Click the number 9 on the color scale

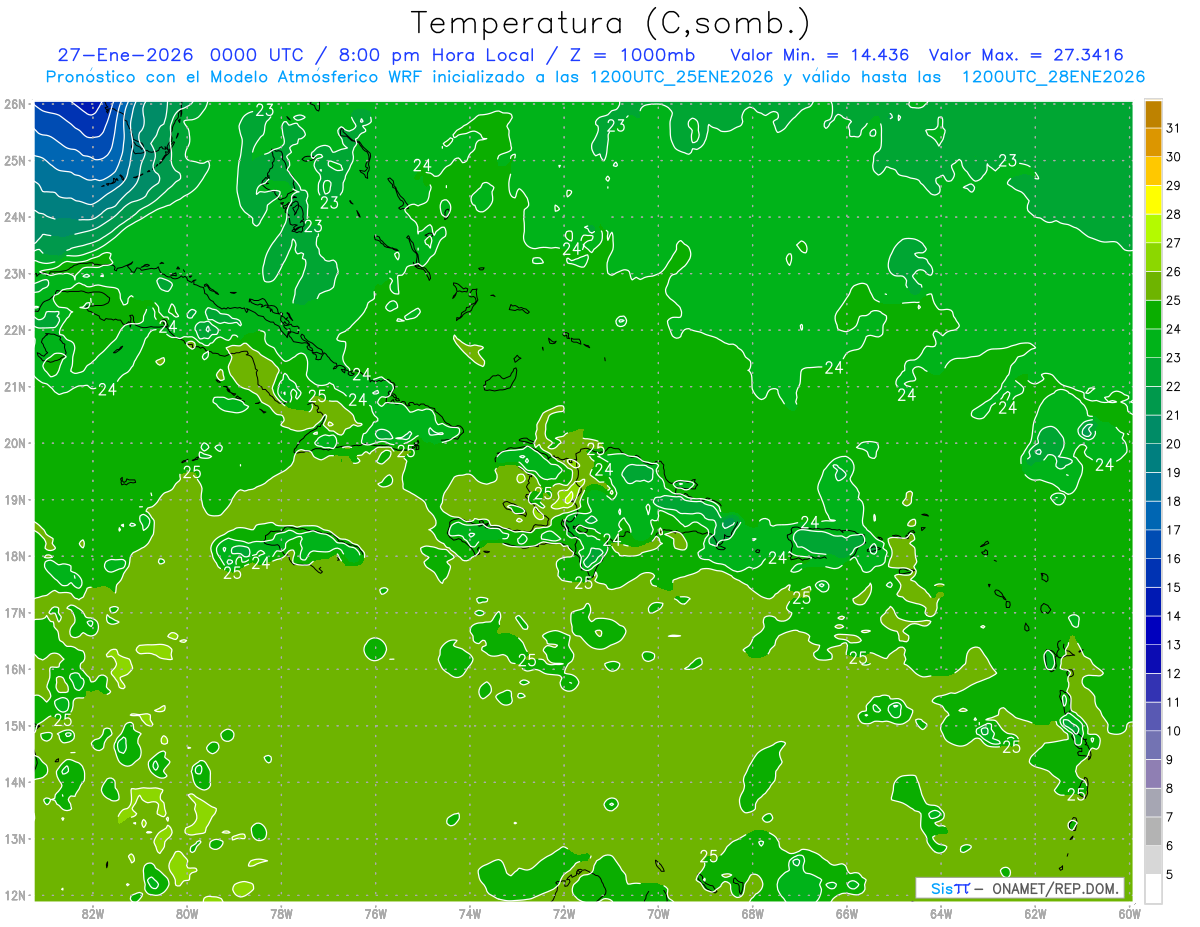[x=1171, y=759]
